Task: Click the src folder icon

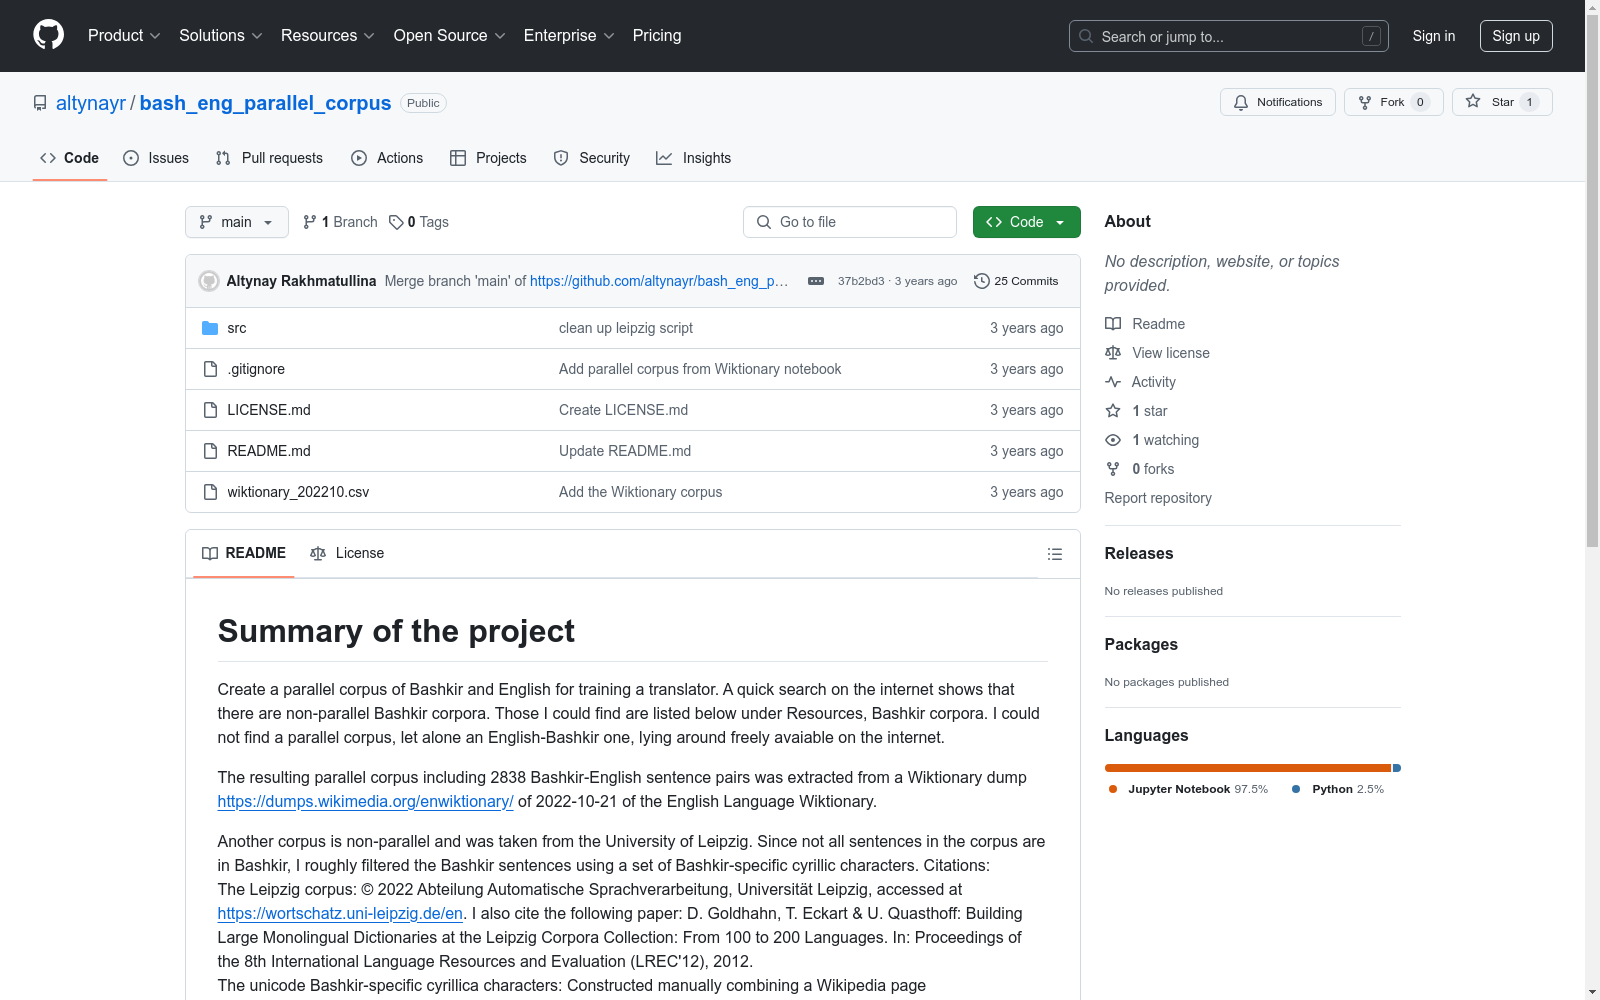Action: [x=210, y=328]
